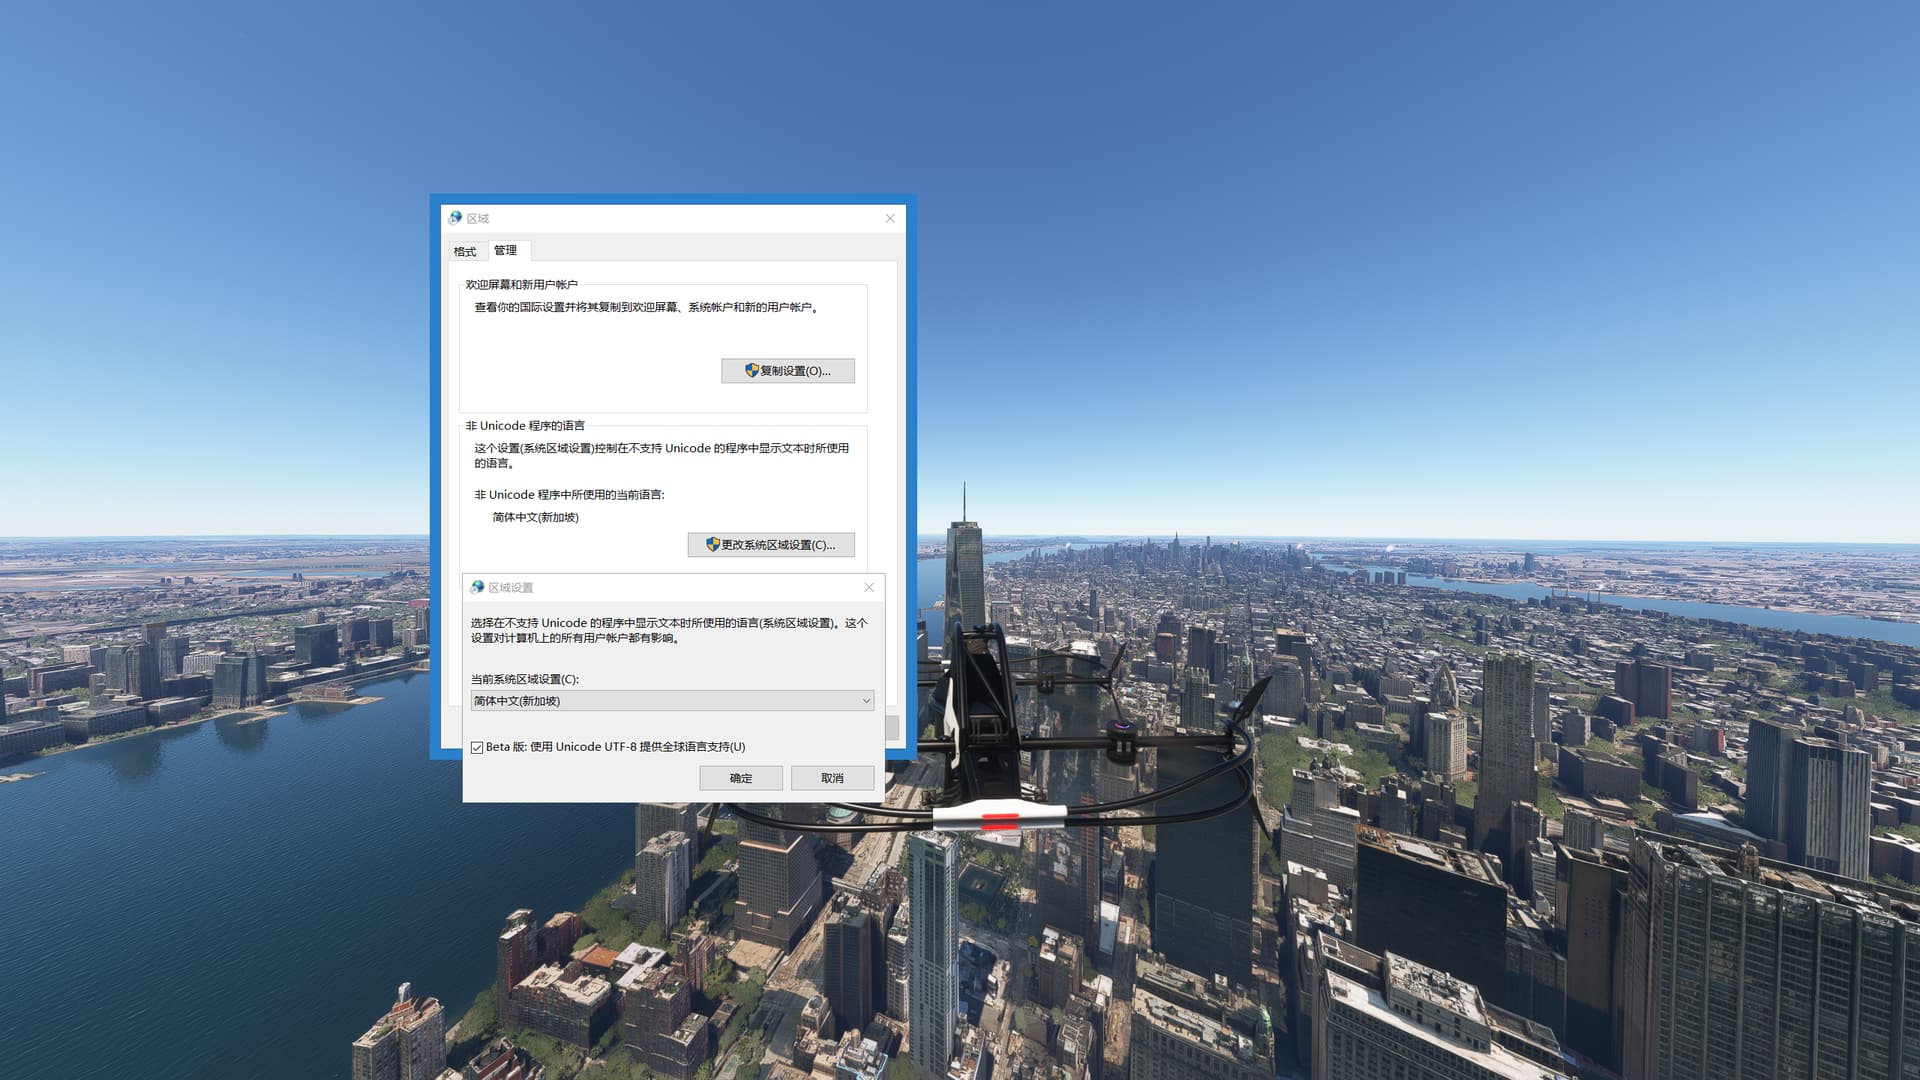
Task: Click the 更改系统区域设置(C)... button
Action: click(x=771, y=545)
